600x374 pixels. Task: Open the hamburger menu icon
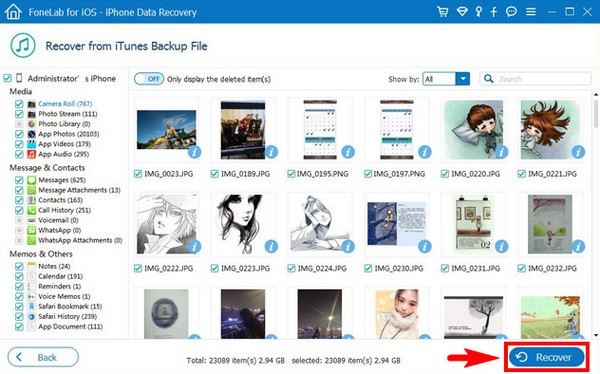(x=531, y=12)
